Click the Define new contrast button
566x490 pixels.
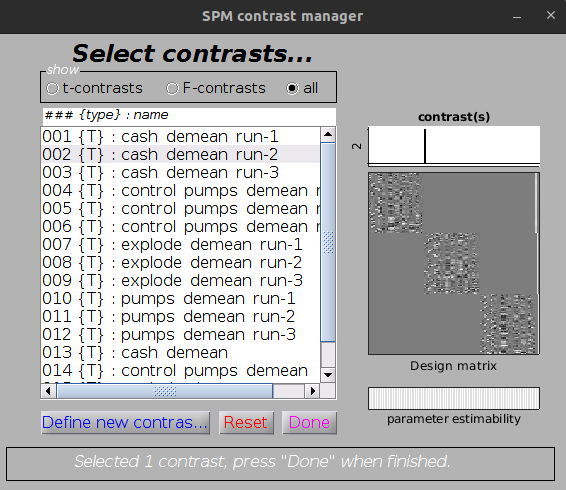[x=125, y=422]
